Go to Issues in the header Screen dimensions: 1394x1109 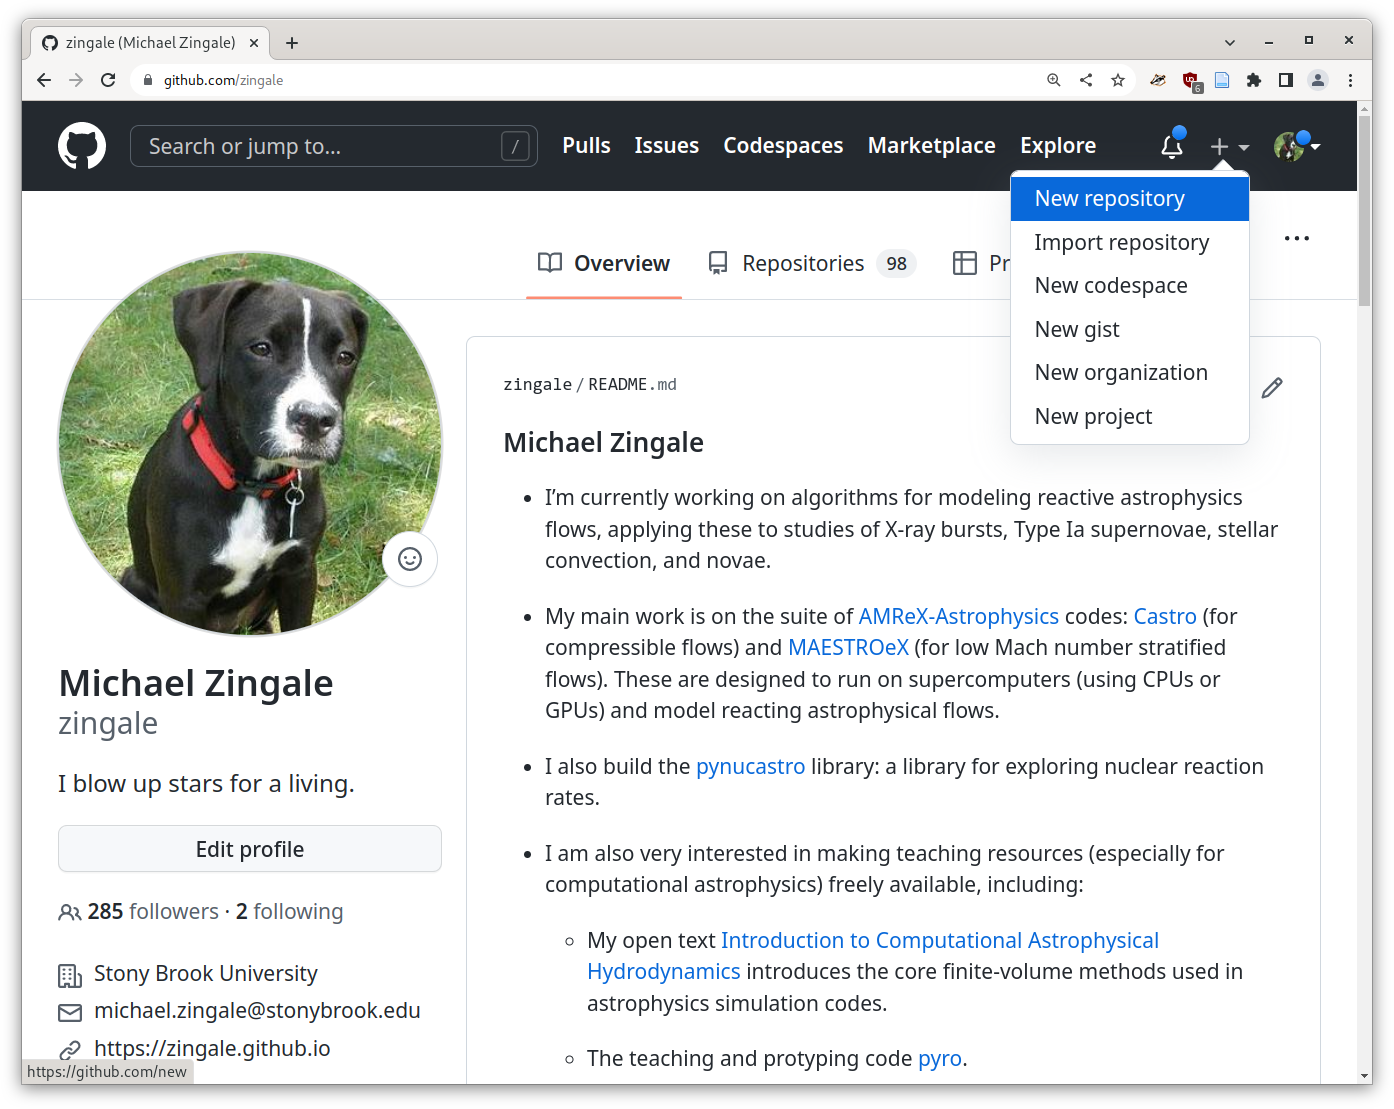tap(667, 145)
